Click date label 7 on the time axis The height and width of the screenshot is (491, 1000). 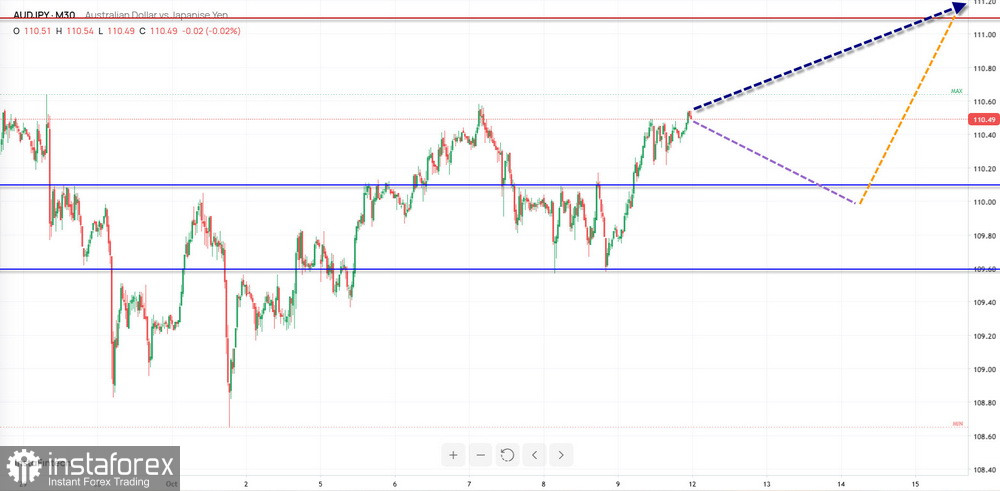[469, 484]
